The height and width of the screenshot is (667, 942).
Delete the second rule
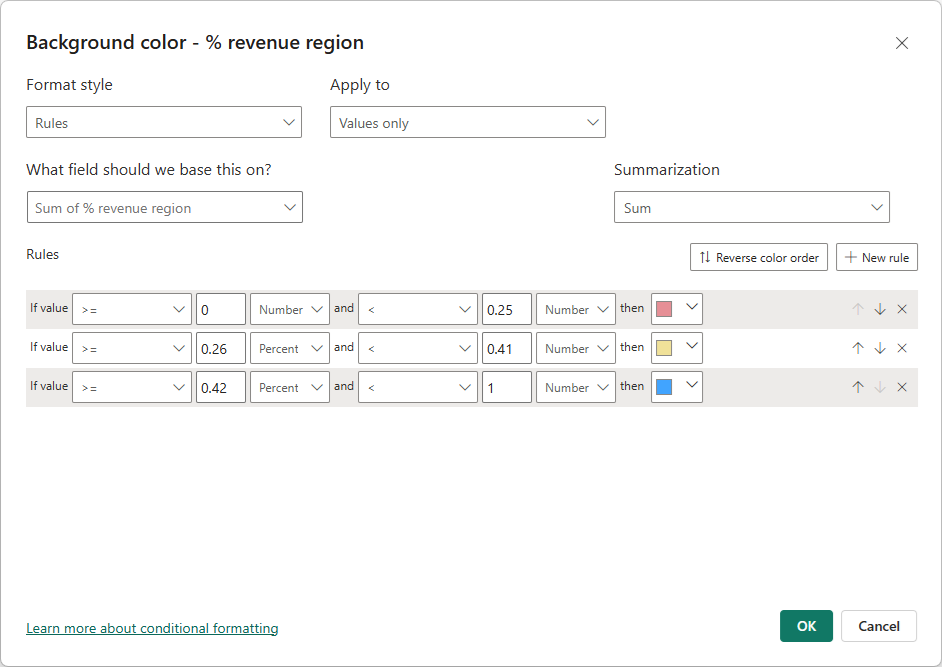pyautogui.click(x=902, y=347)
